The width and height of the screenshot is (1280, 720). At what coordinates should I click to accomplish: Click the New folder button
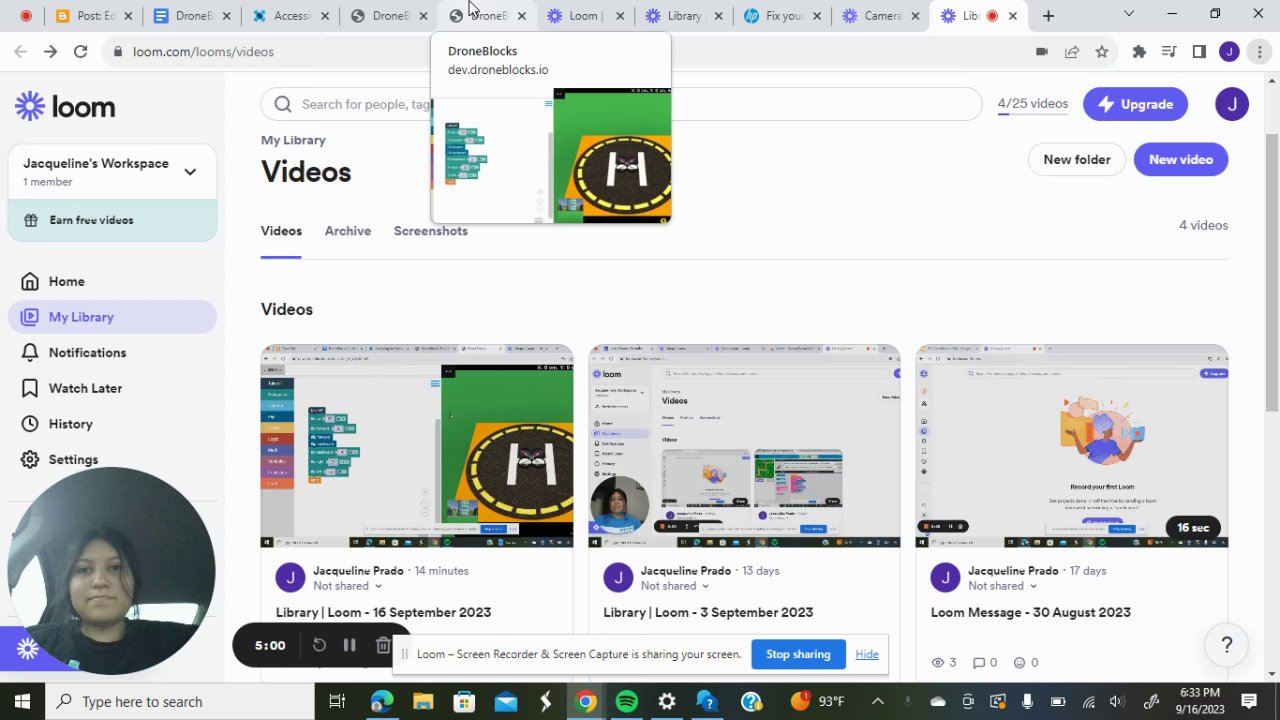[x=1077, y=159]
